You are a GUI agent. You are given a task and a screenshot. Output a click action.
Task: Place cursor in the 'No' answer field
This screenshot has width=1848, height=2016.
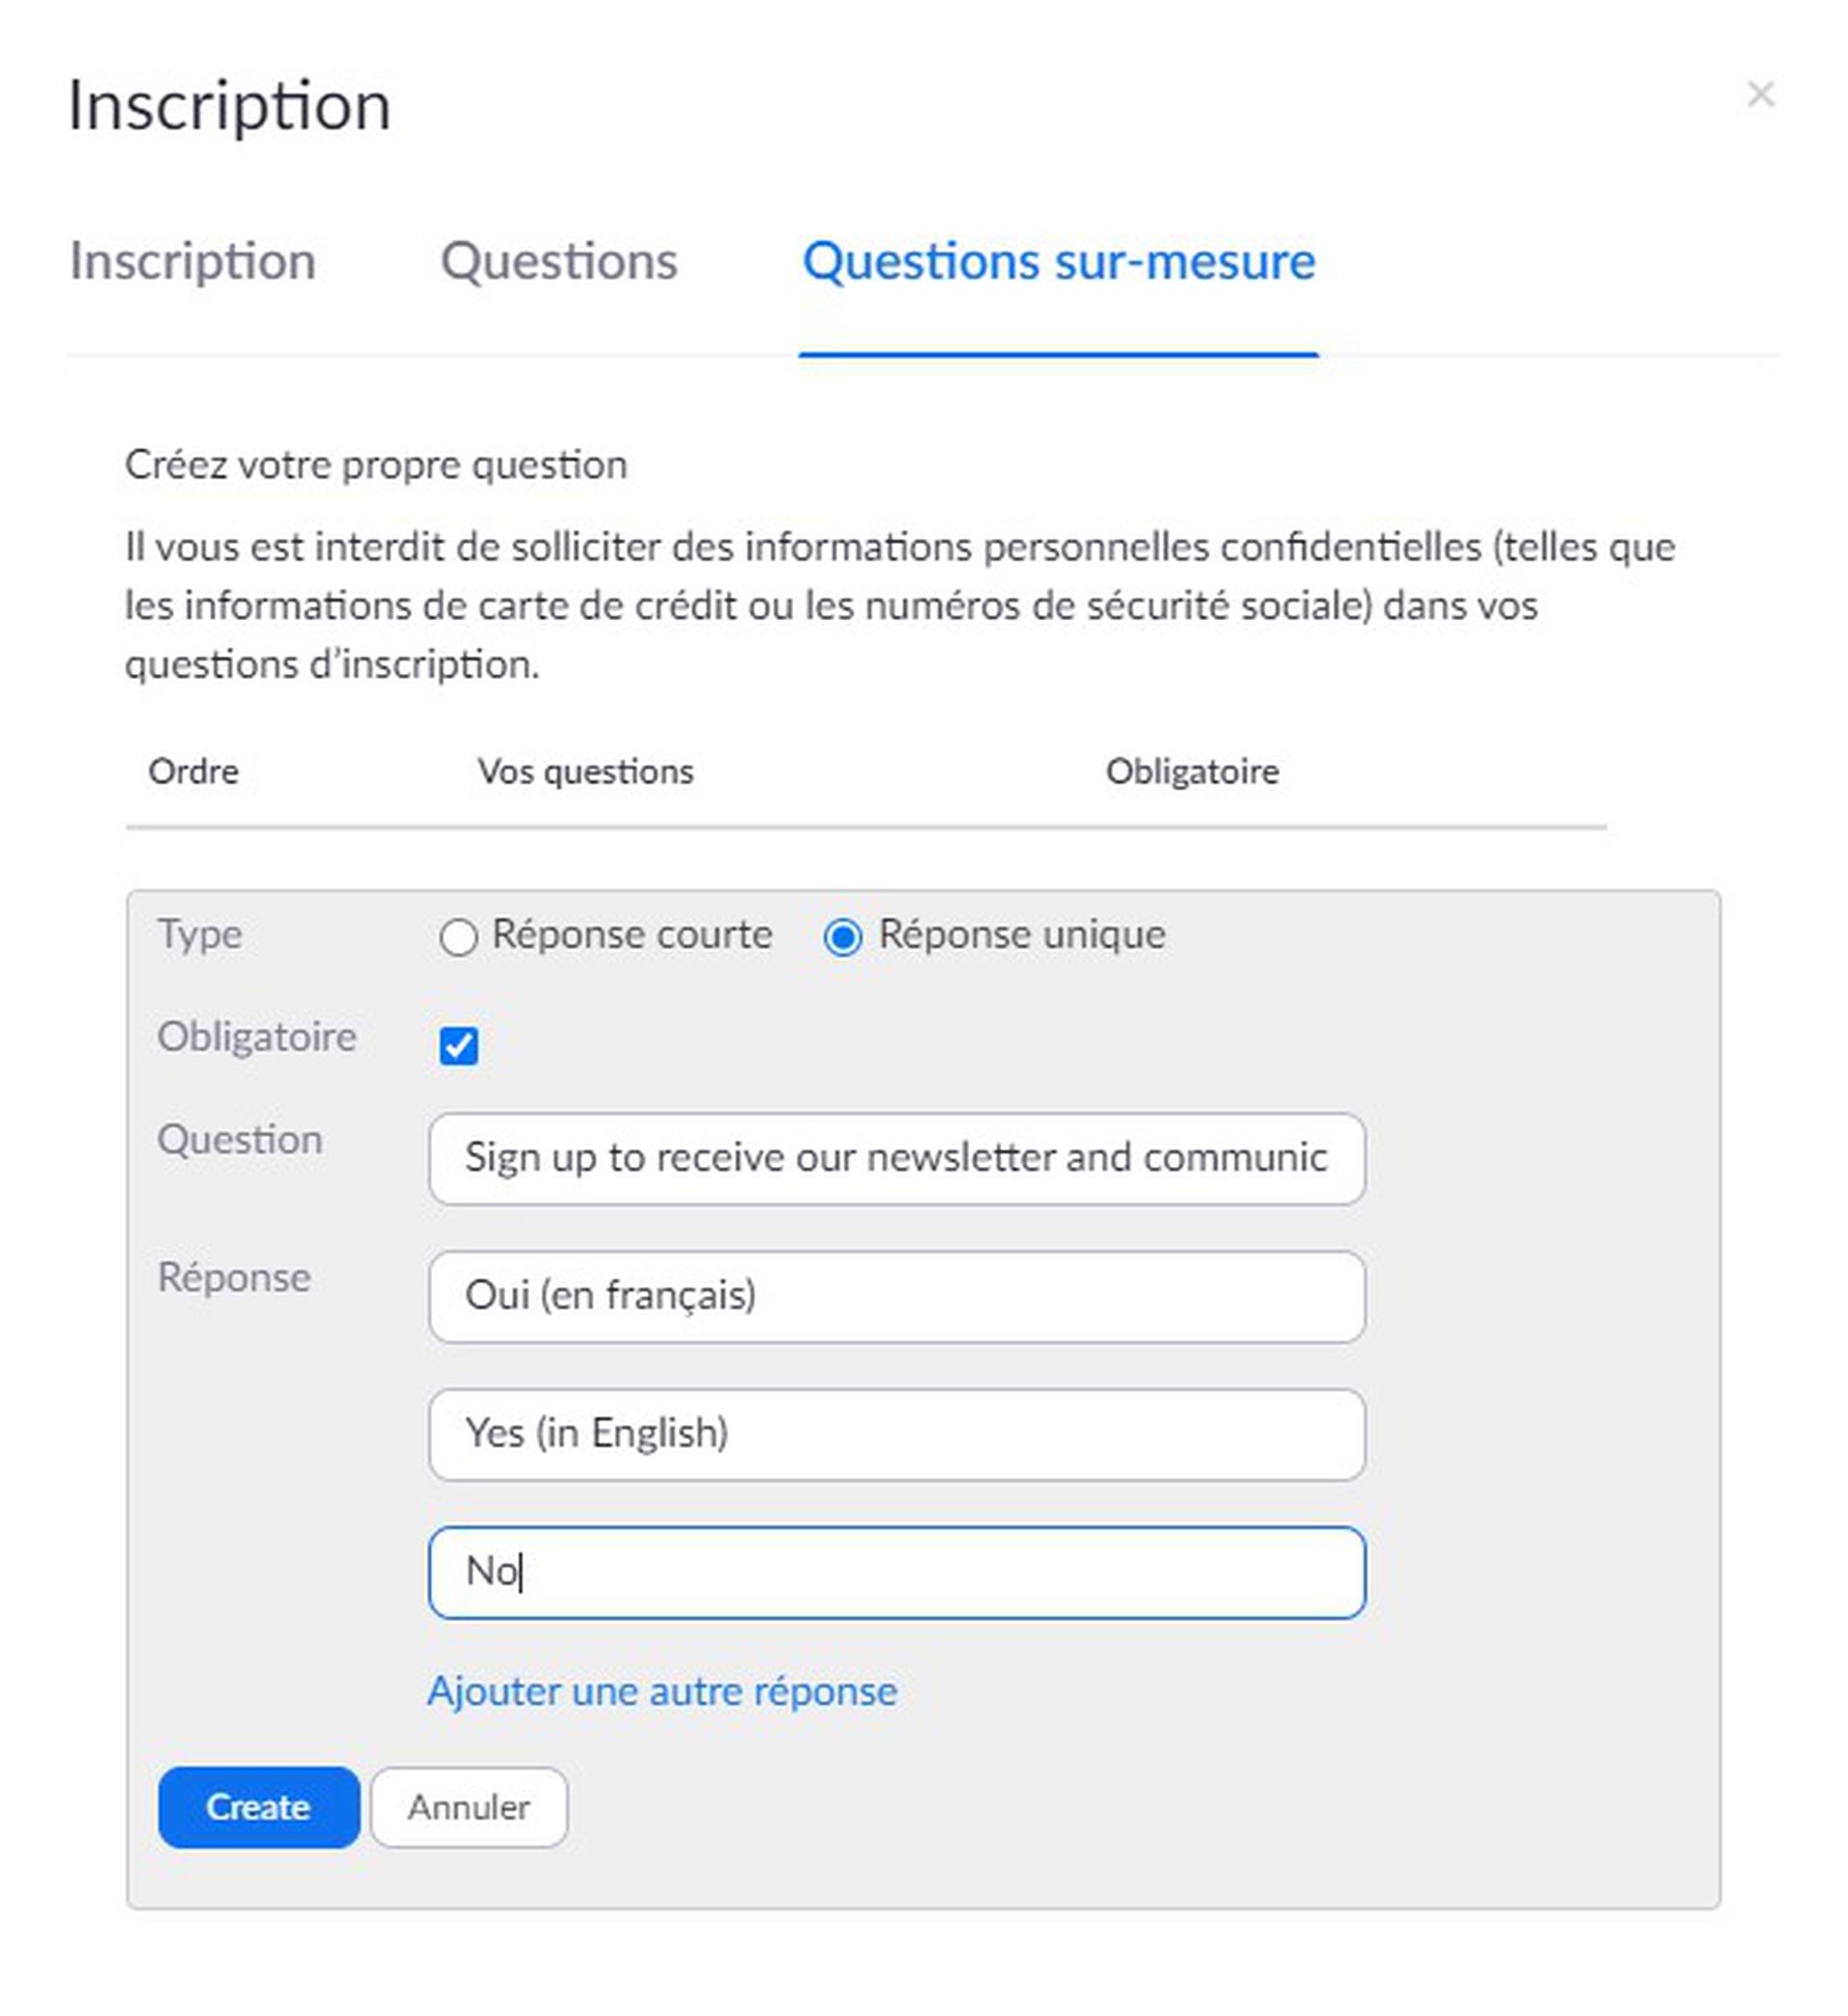(x=897, y=1572)
